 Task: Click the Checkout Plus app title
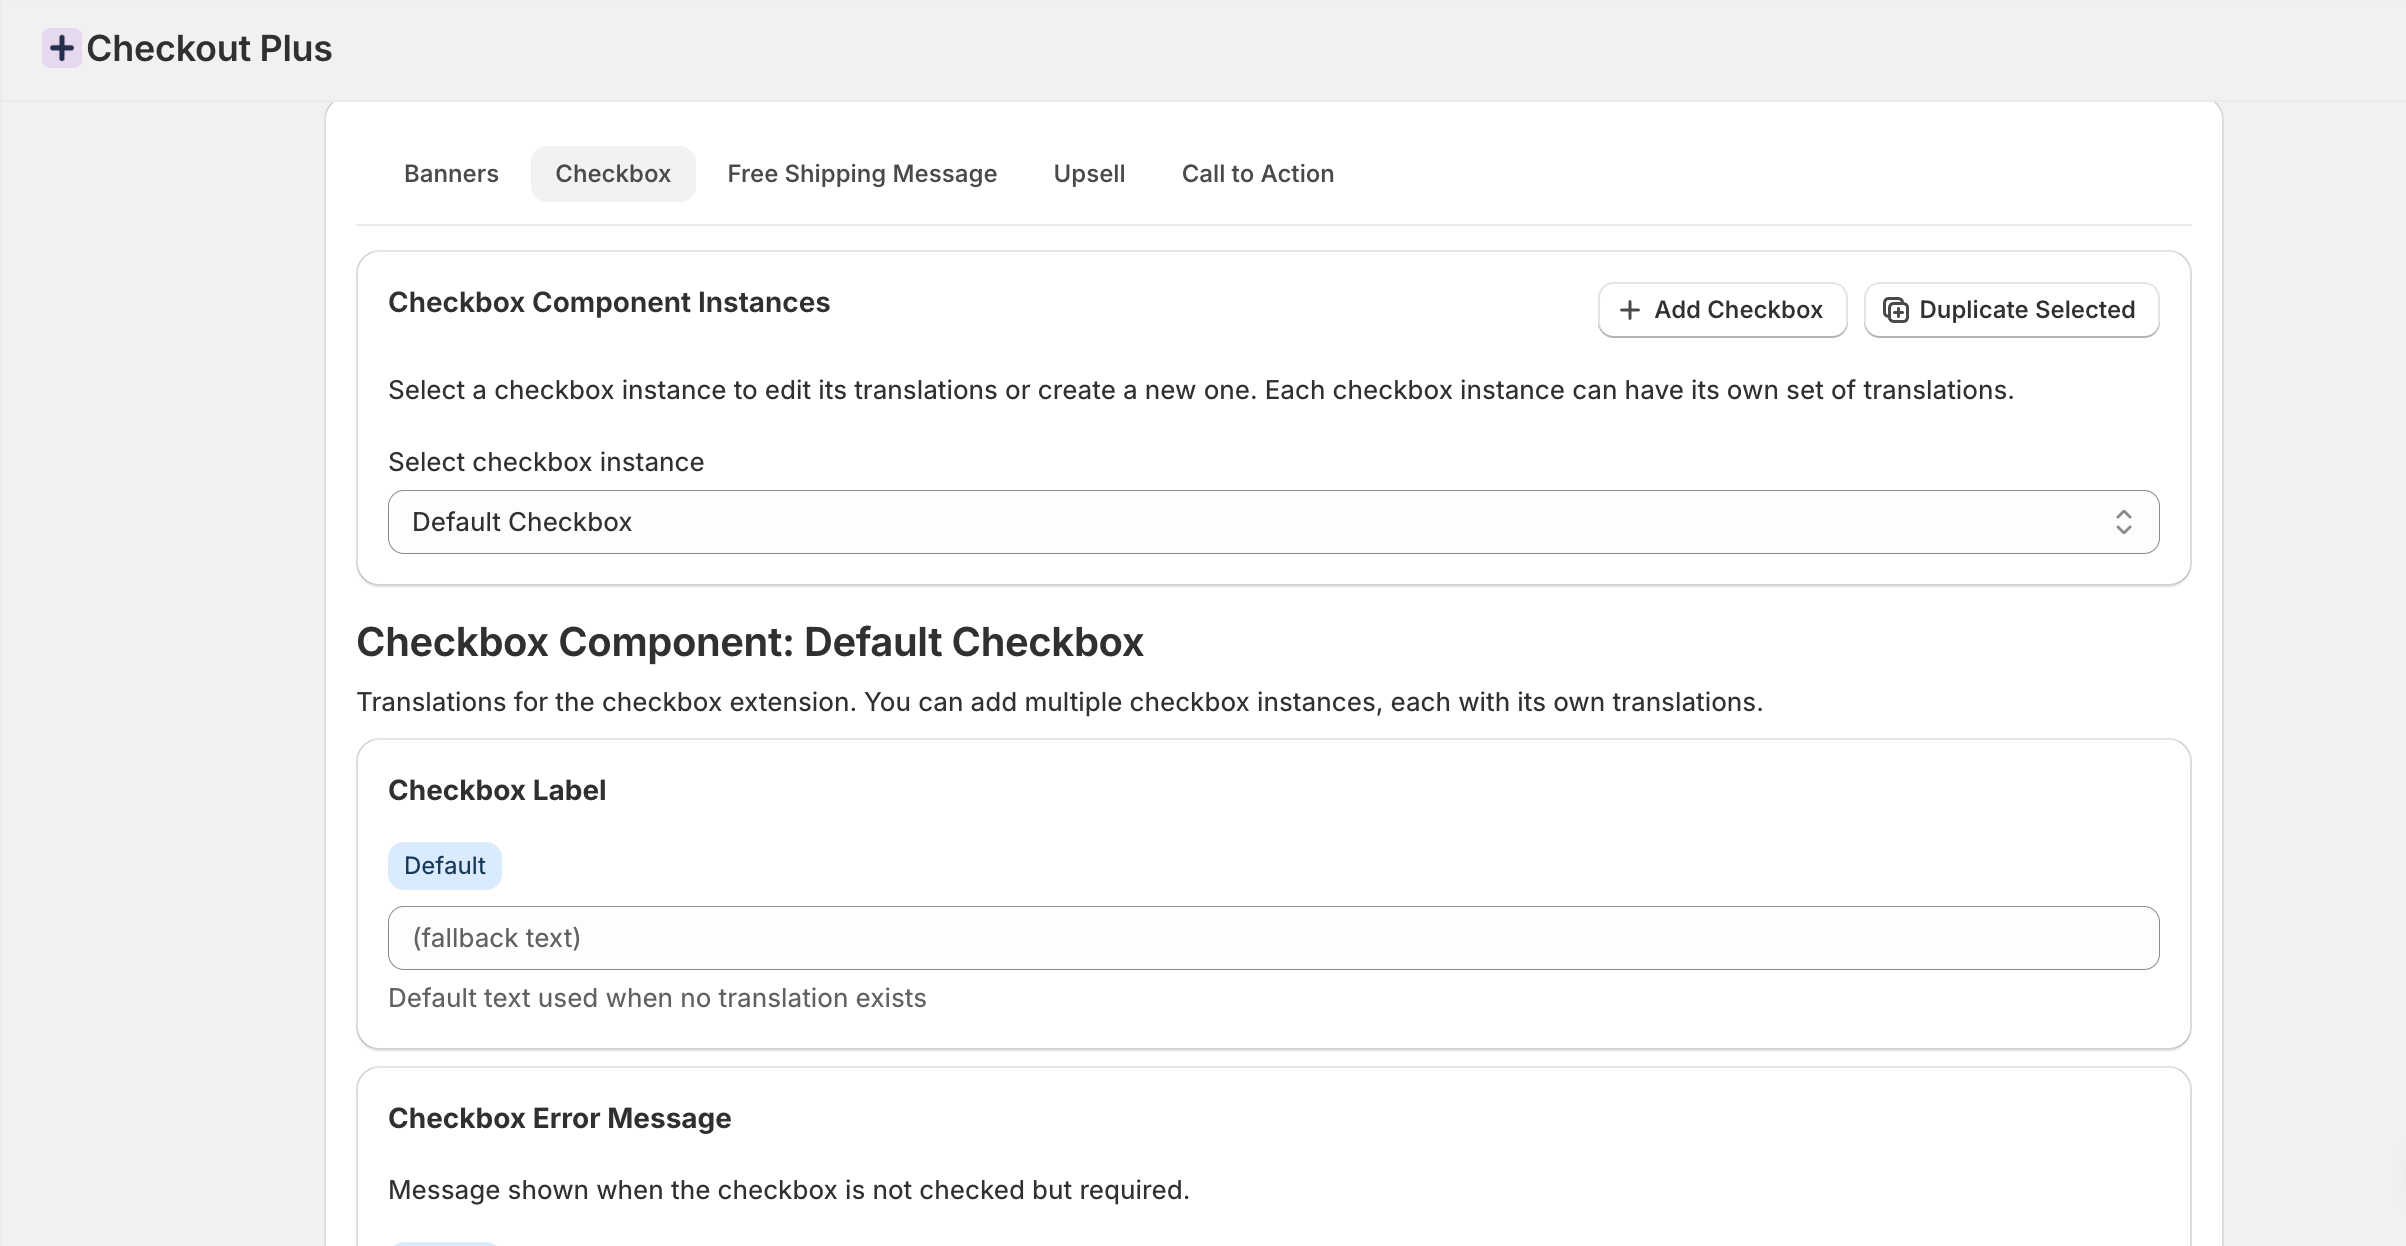coord(209,48)
